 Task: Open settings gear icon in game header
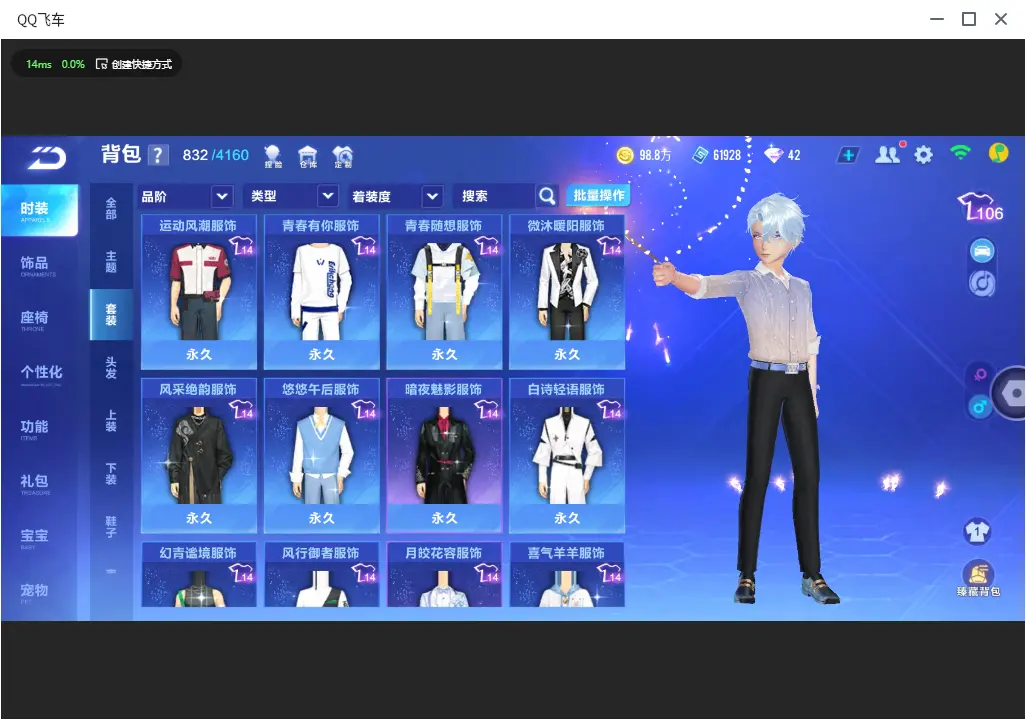tap(923, 155)
